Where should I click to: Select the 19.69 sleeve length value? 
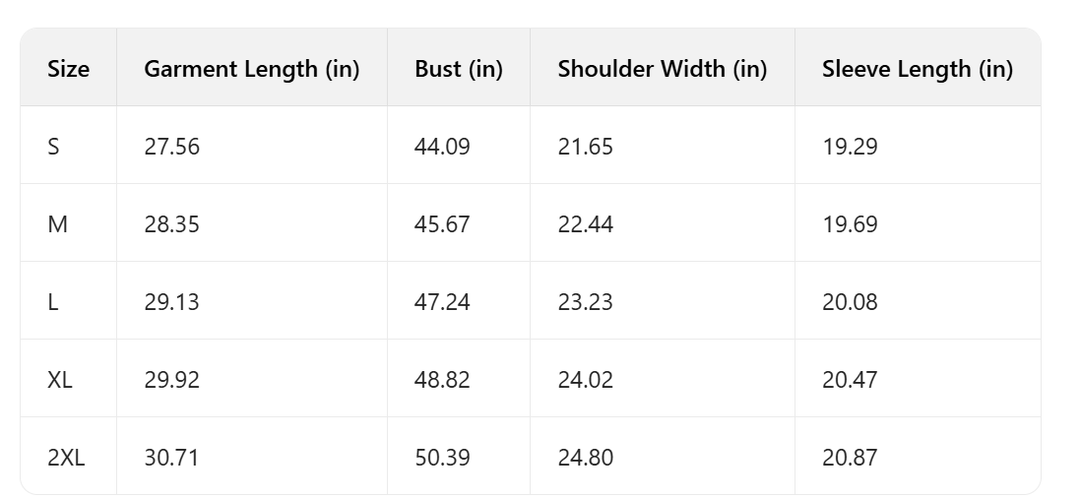(849, 224)
